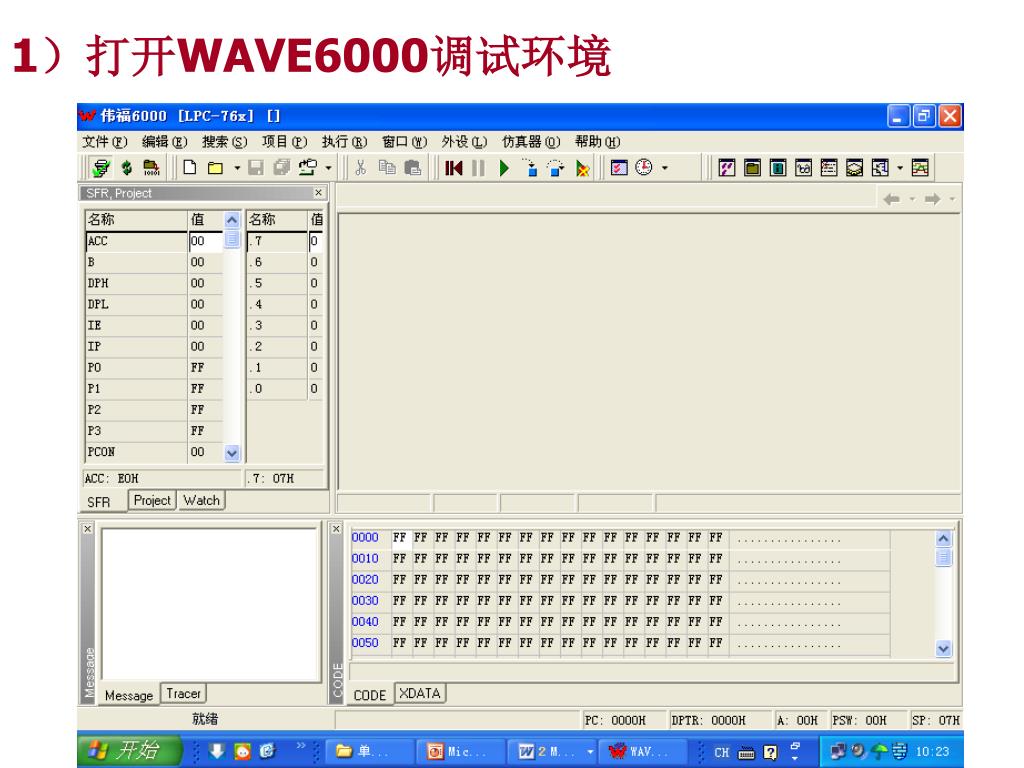Close the SFR, Project panel
The width and height of the screenshot is (1024, 768).
[x=318, y=193]
